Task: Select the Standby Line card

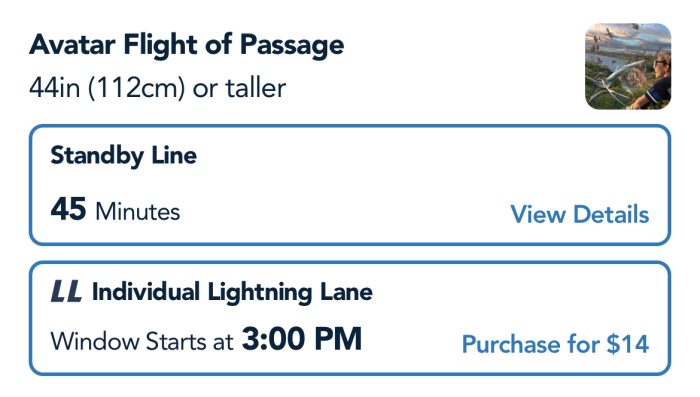Action: 350,185
